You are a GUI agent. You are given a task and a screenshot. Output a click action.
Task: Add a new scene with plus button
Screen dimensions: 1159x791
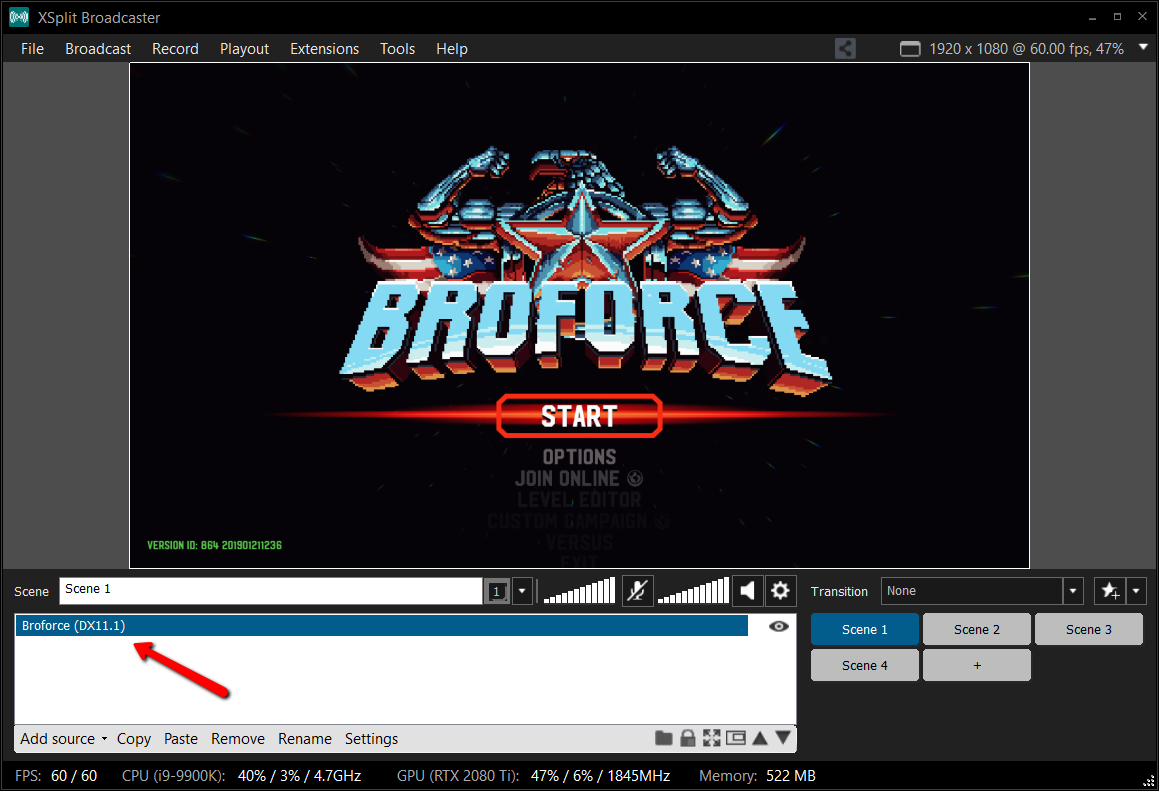[x=976, y=665]
